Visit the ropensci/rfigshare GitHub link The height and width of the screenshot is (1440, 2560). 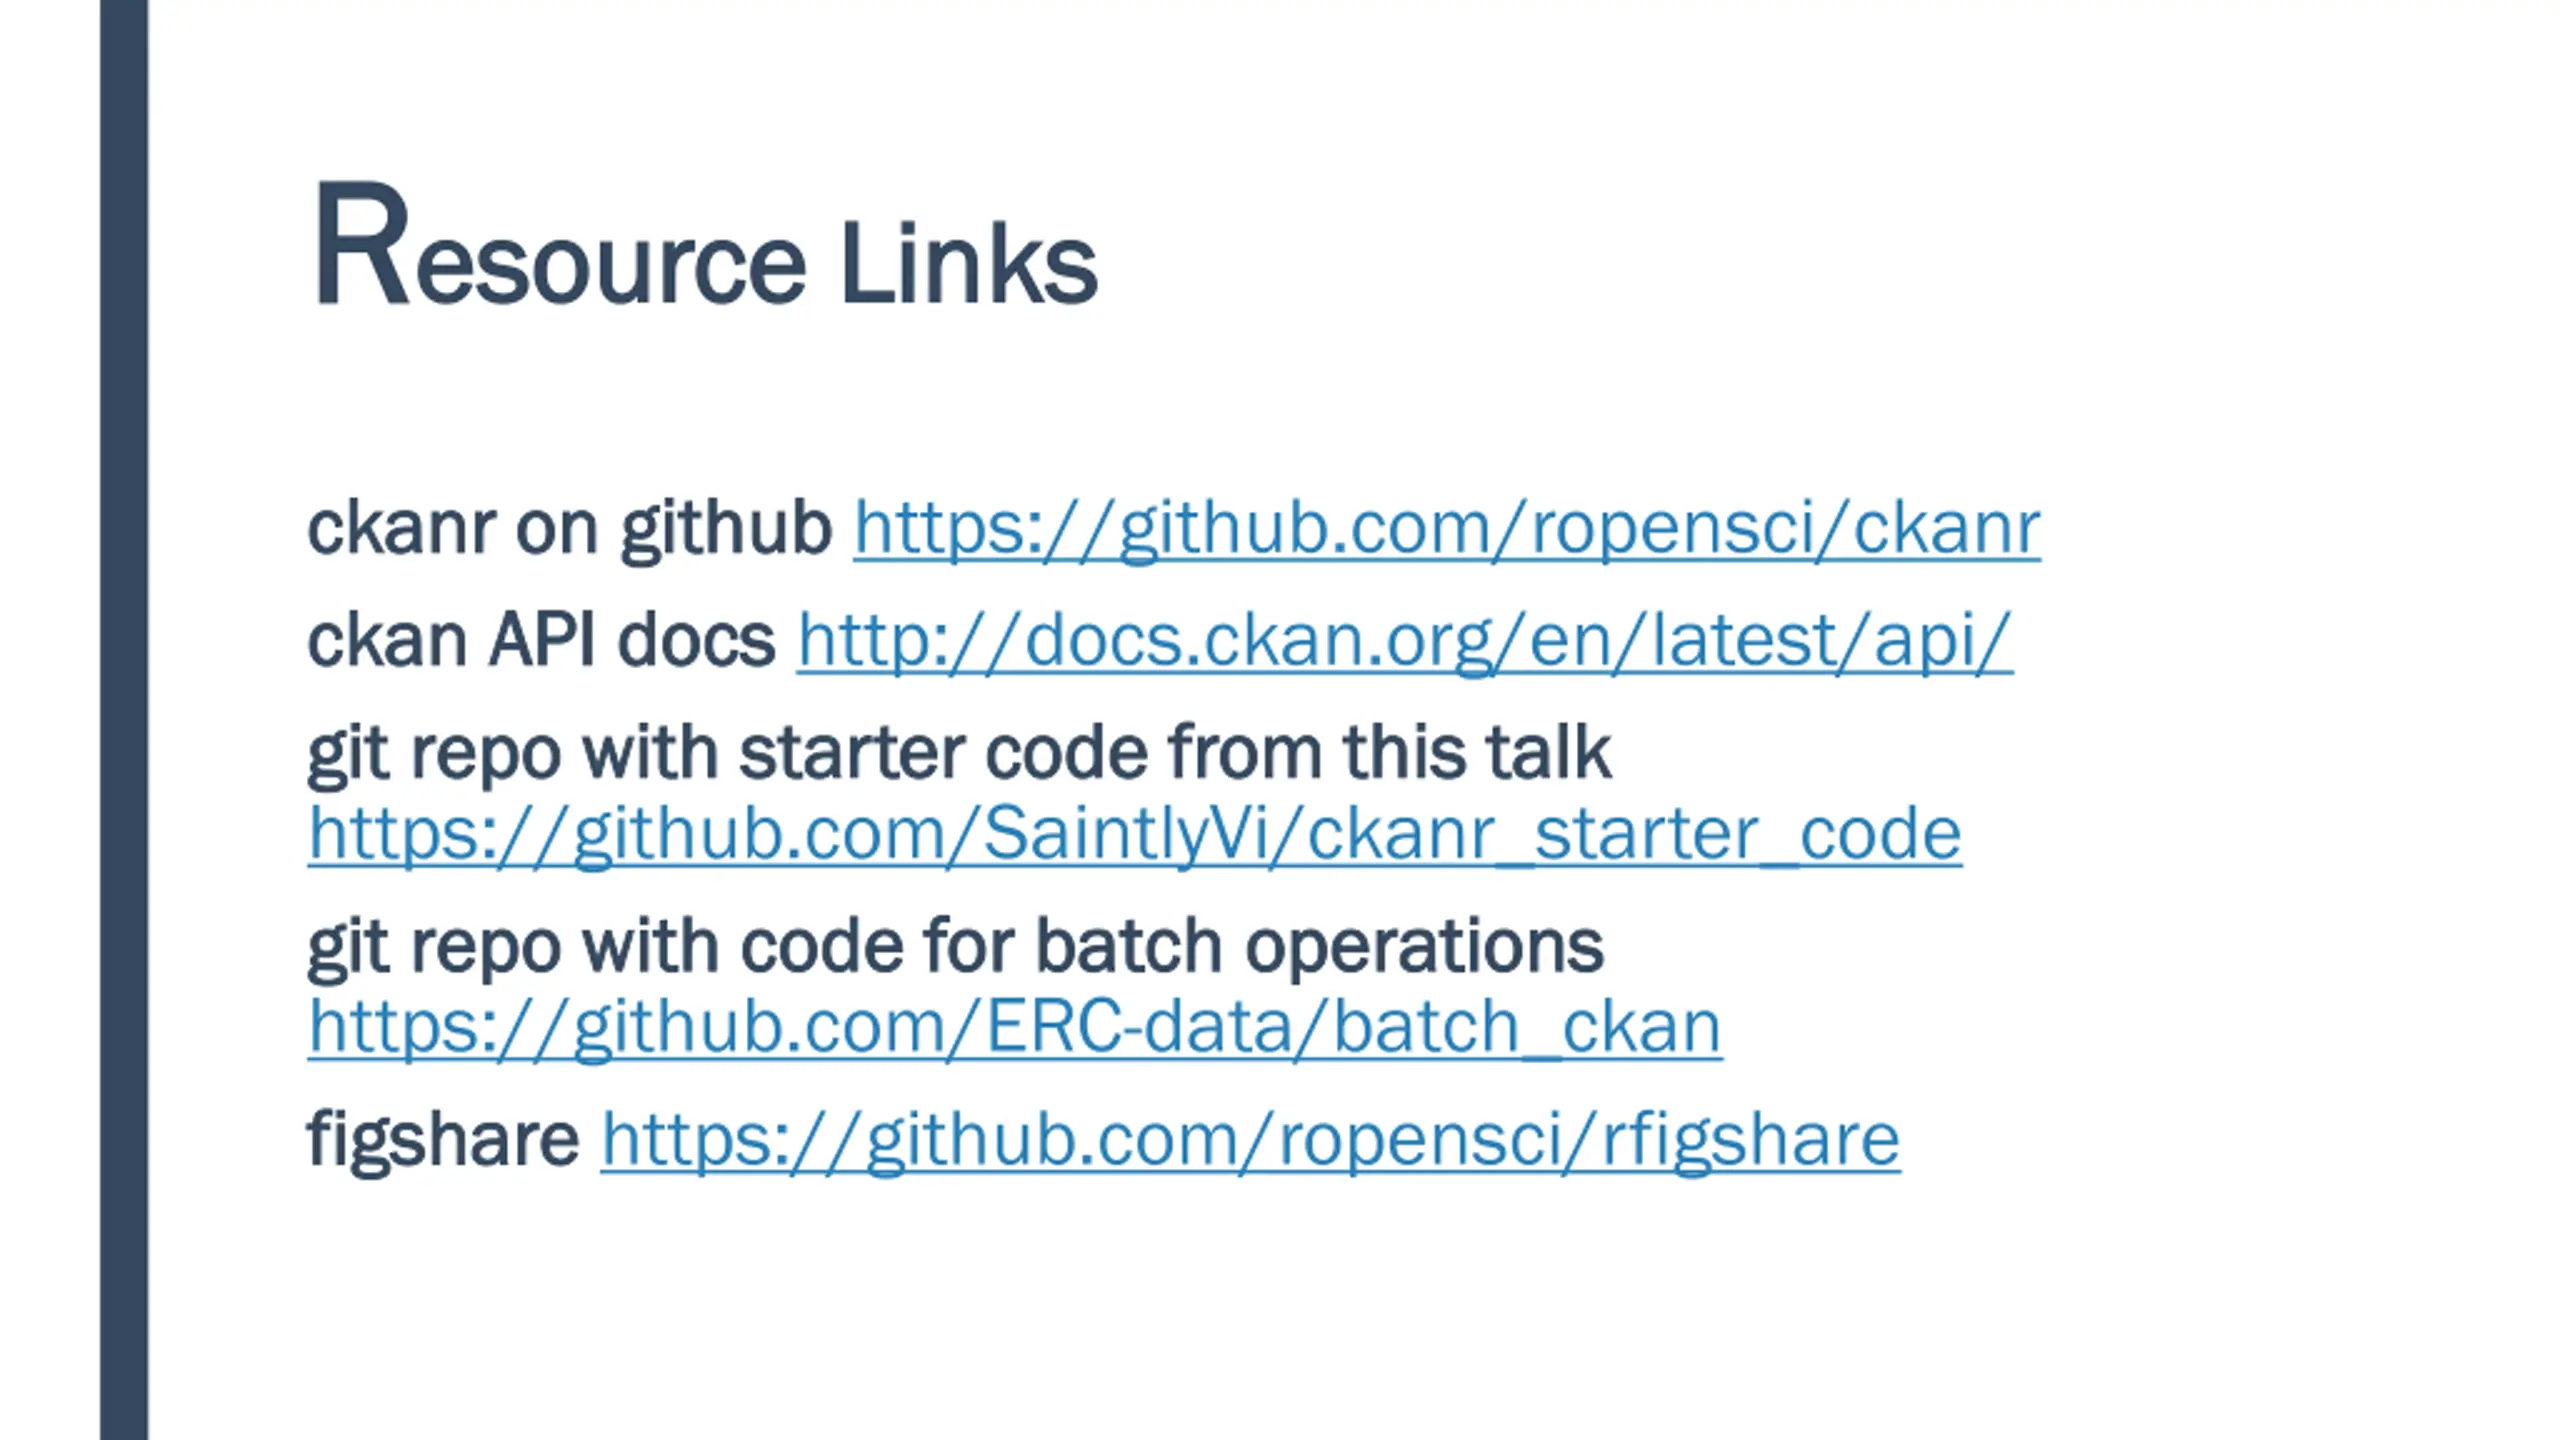pos(1250,1140)
